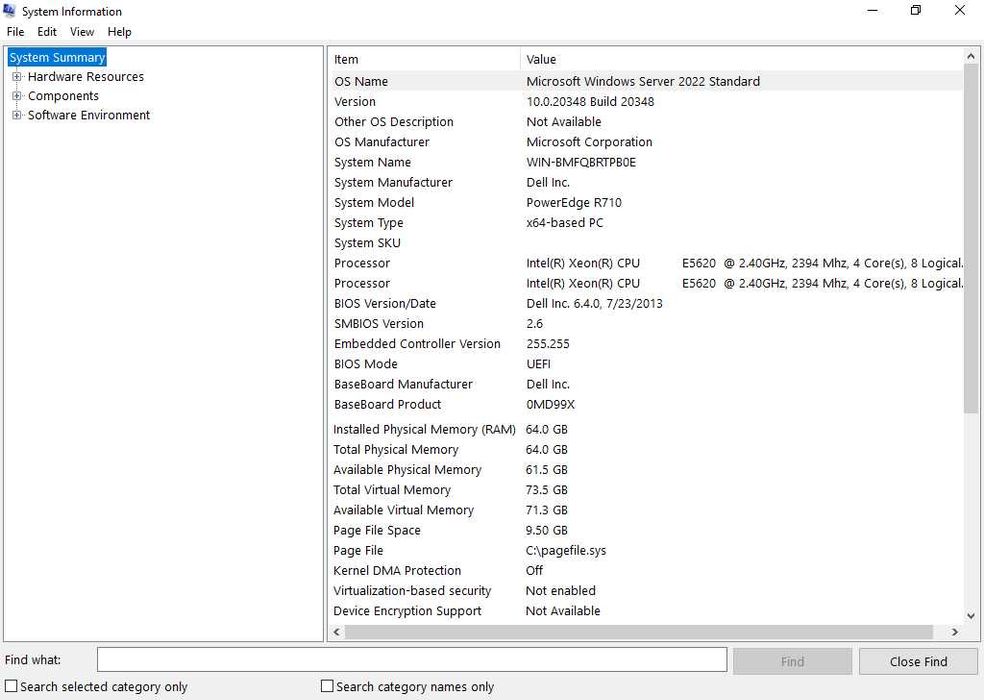Click the vertical scrollbar thumb
This screenshot has height=700, width=984.
(x=971, y=239)
